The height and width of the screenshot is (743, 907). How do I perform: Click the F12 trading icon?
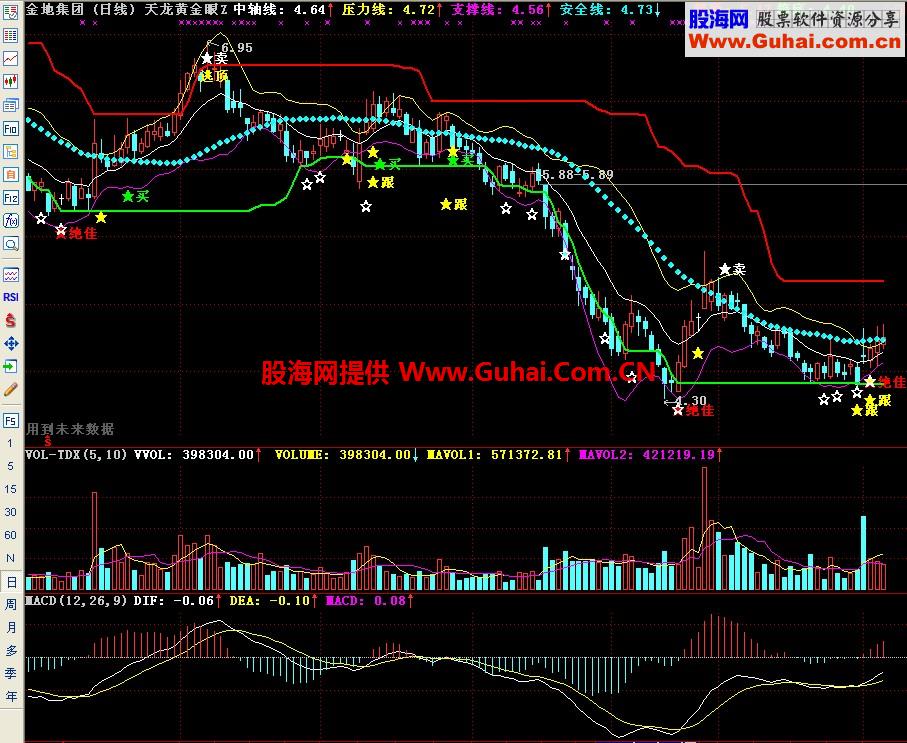[10, 198]
